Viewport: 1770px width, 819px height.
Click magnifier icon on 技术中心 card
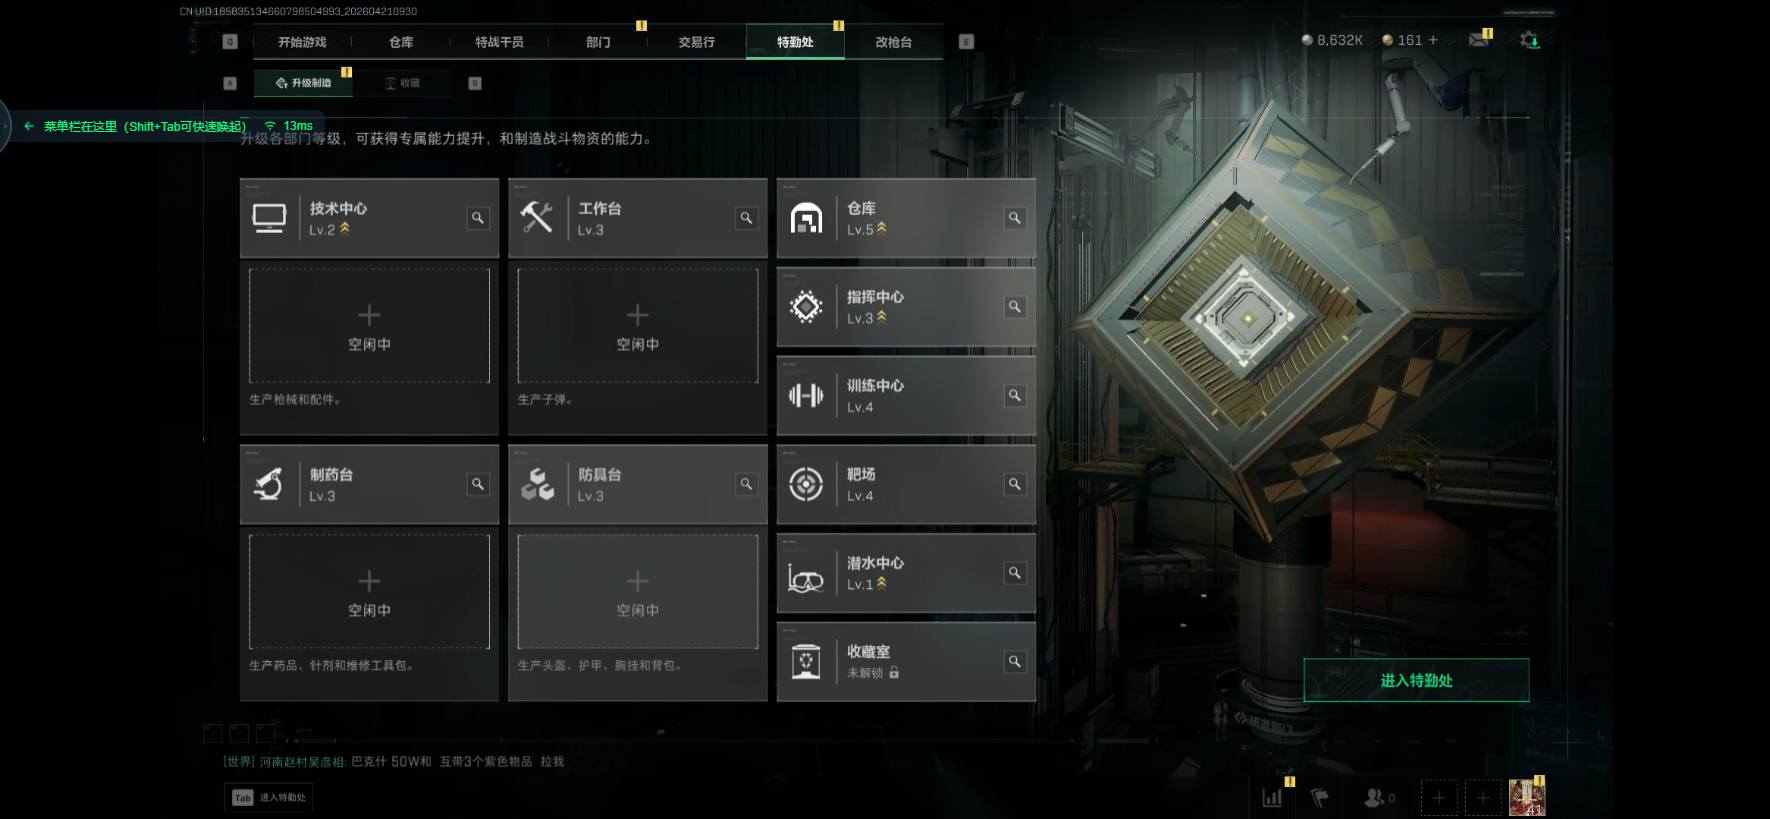[478, 218]
